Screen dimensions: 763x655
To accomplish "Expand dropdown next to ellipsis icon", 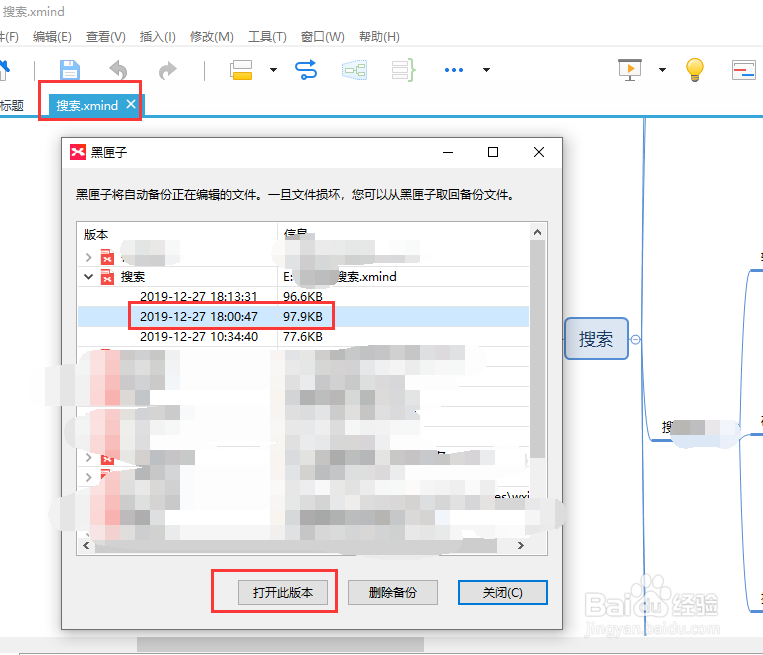I will [x=486, y=70].
